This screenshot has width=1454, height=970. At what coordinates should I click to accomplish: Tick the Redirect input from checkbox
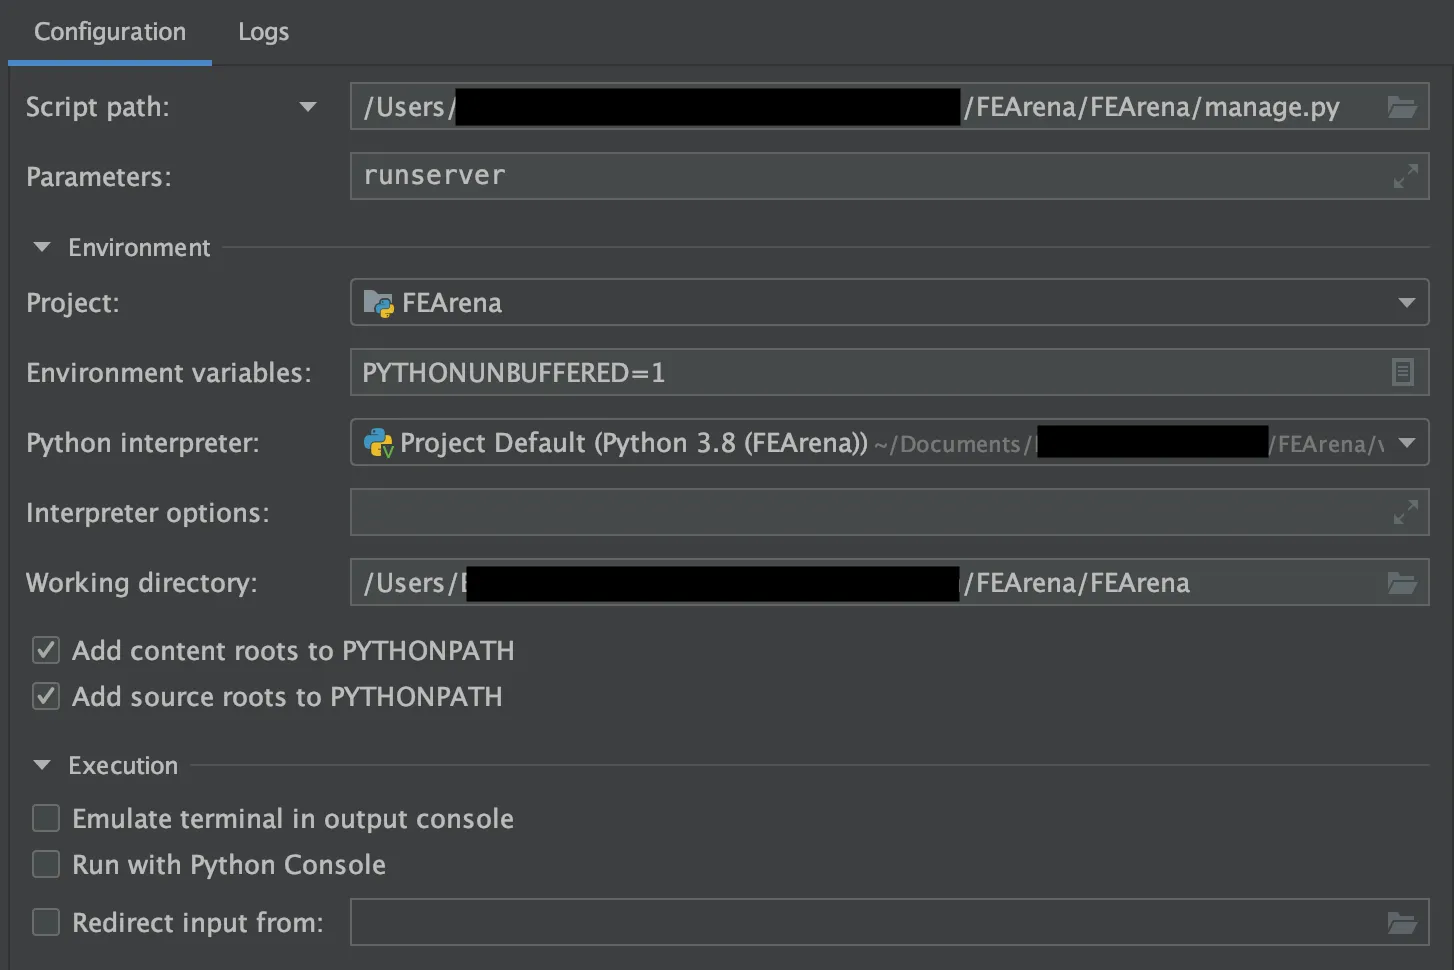coord(46,922)
